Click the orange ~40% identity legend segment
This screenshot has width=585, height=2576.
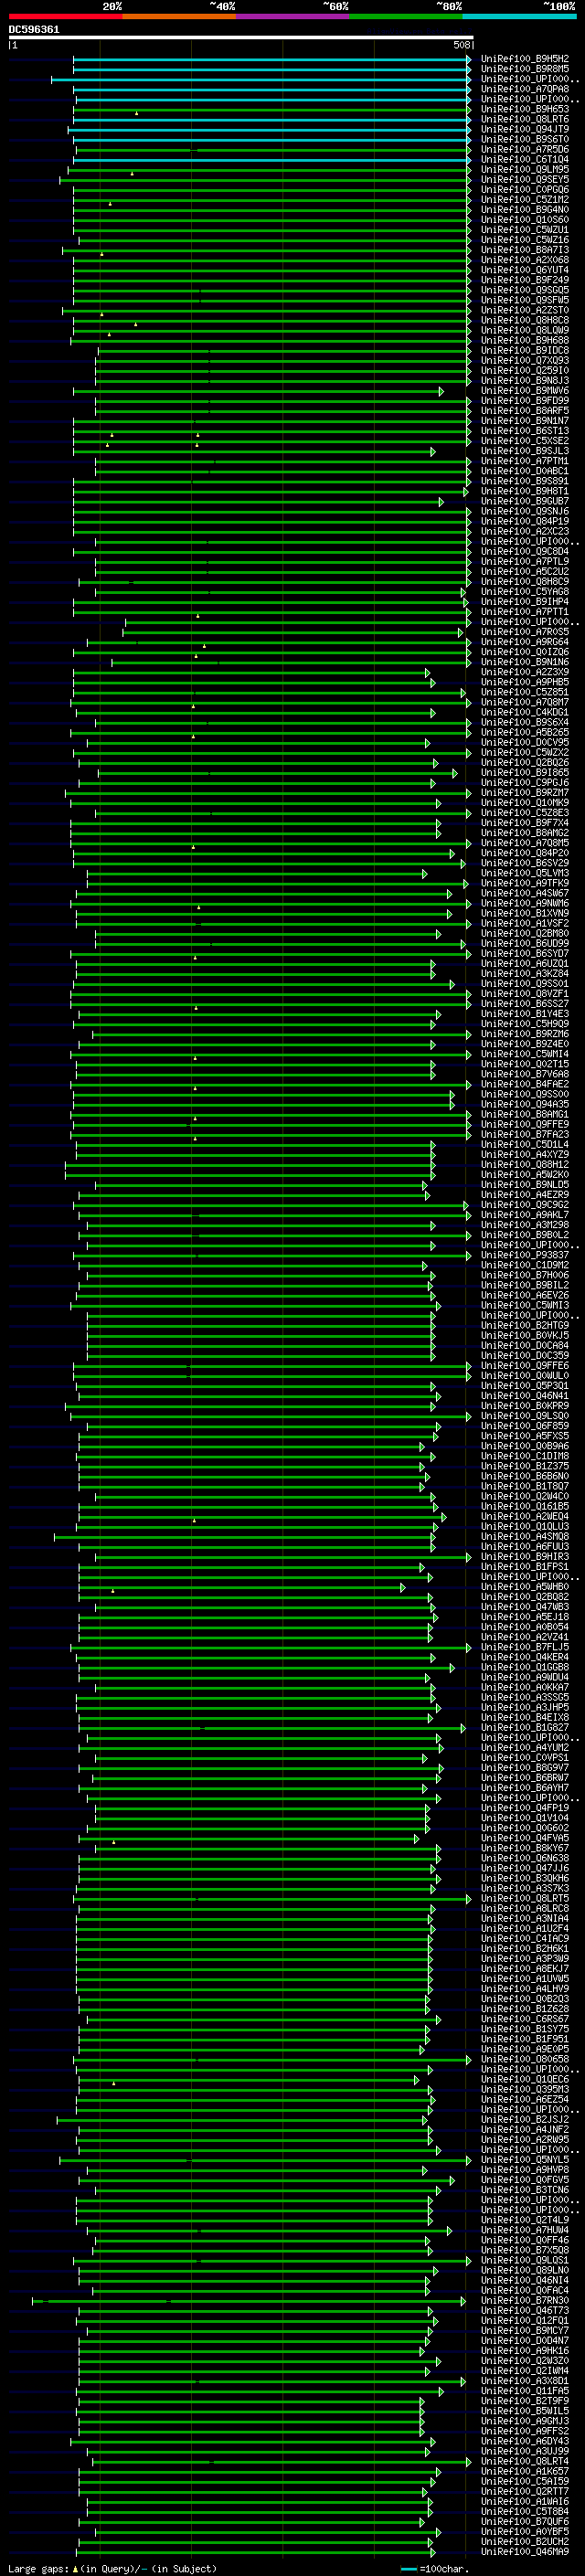click(179, 16)
